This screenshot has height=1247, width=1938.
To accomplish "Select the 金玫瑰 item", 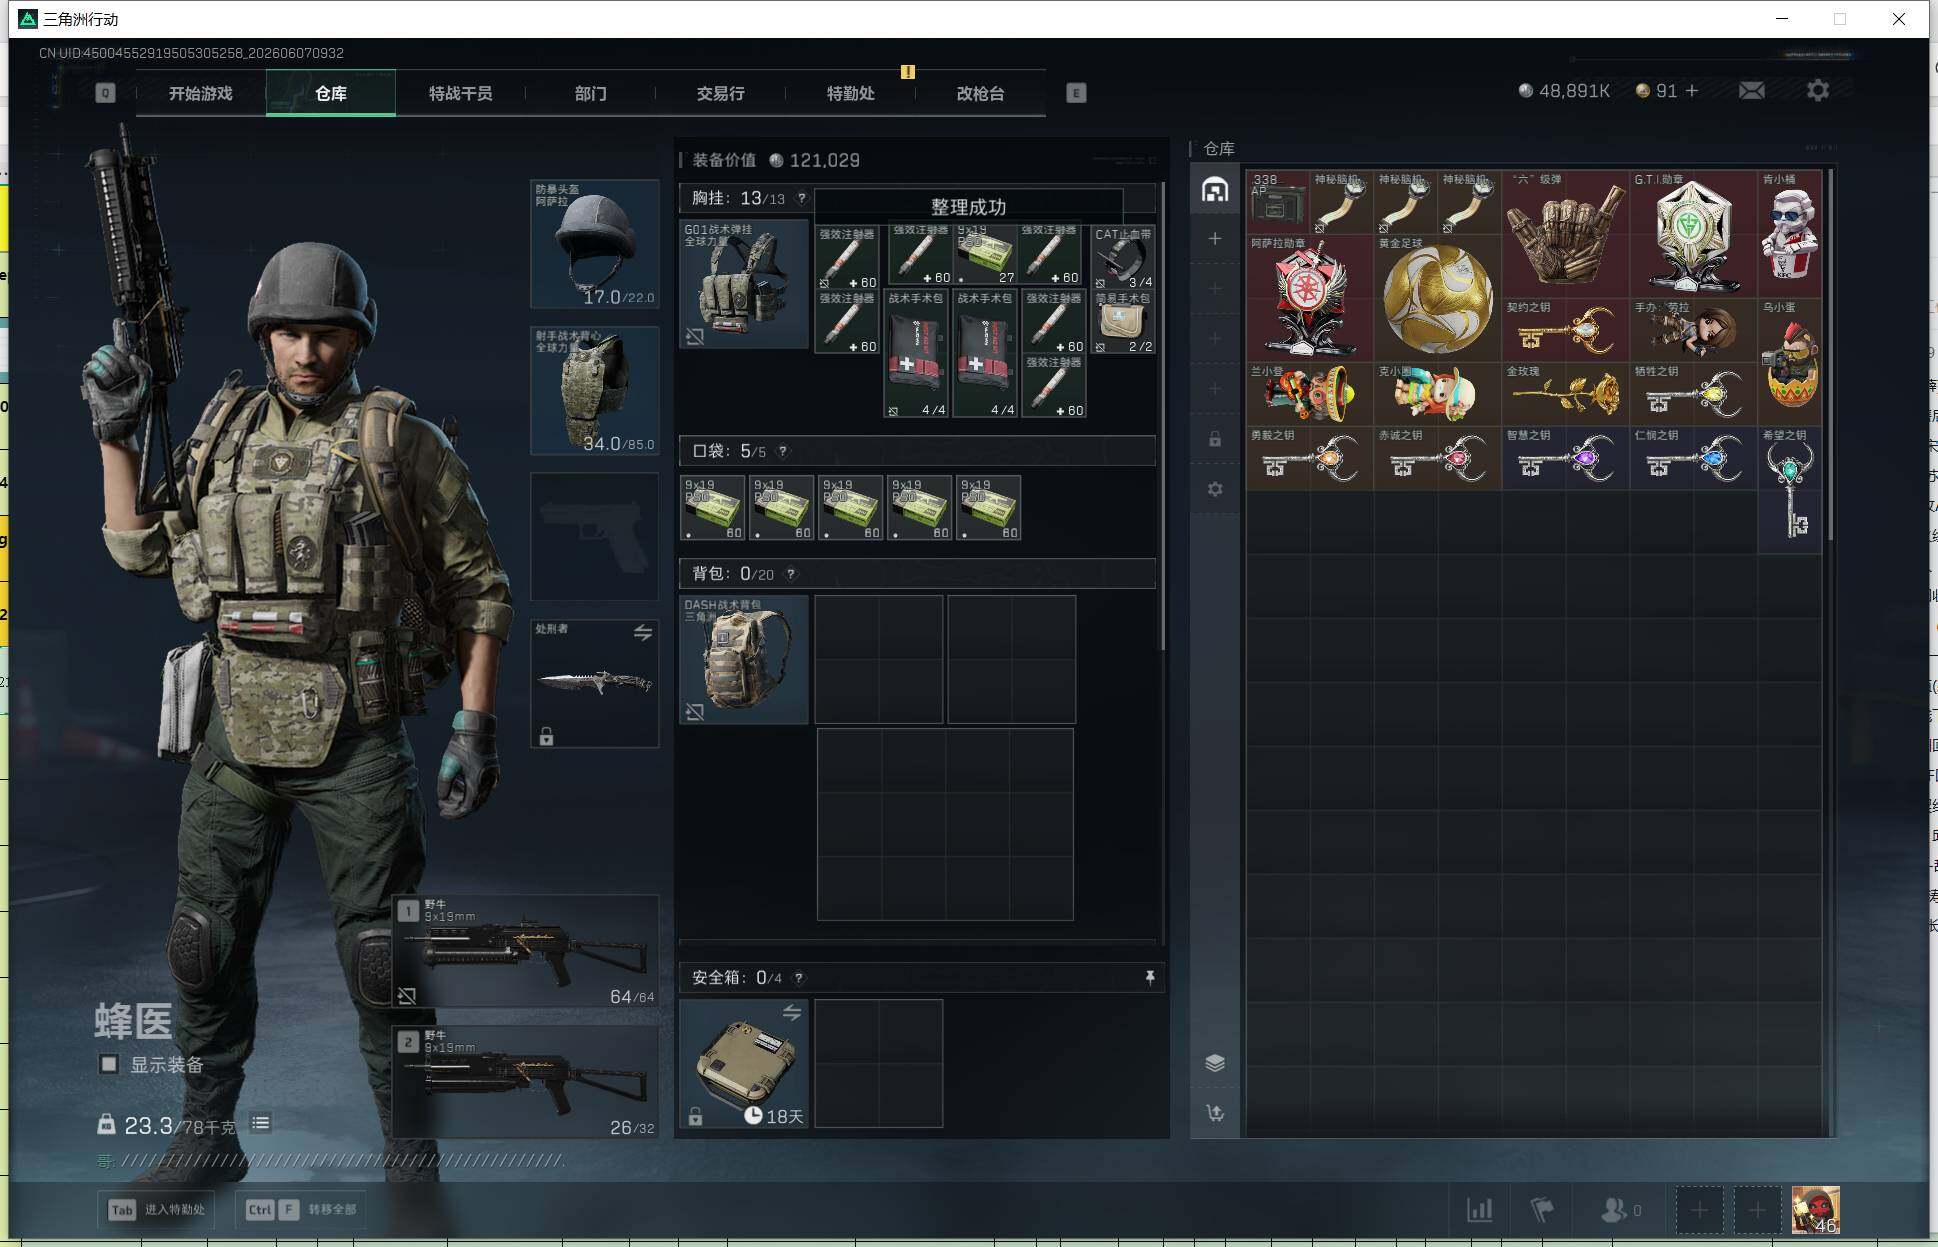I will [1565, 394].
